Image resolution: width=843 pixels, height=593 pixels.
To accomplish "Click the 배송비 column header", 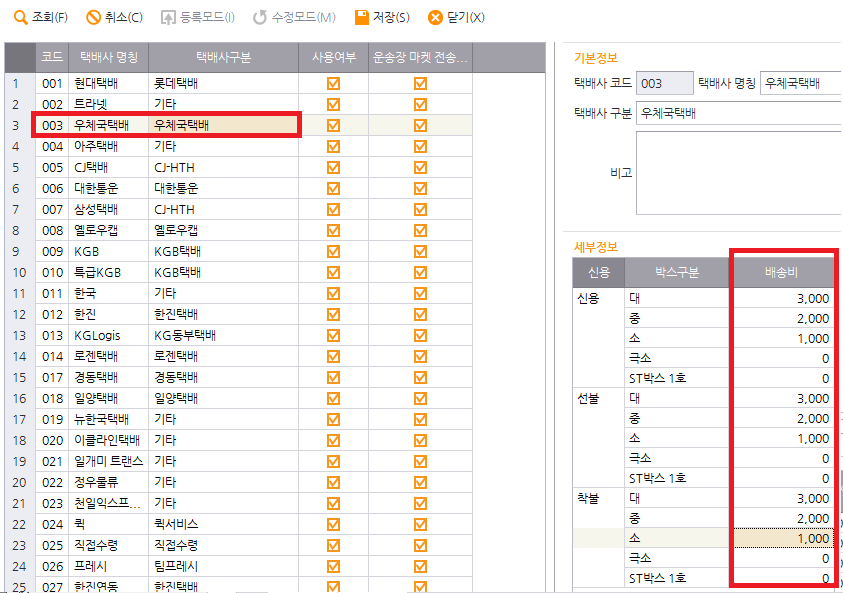I will click(783, 272).
